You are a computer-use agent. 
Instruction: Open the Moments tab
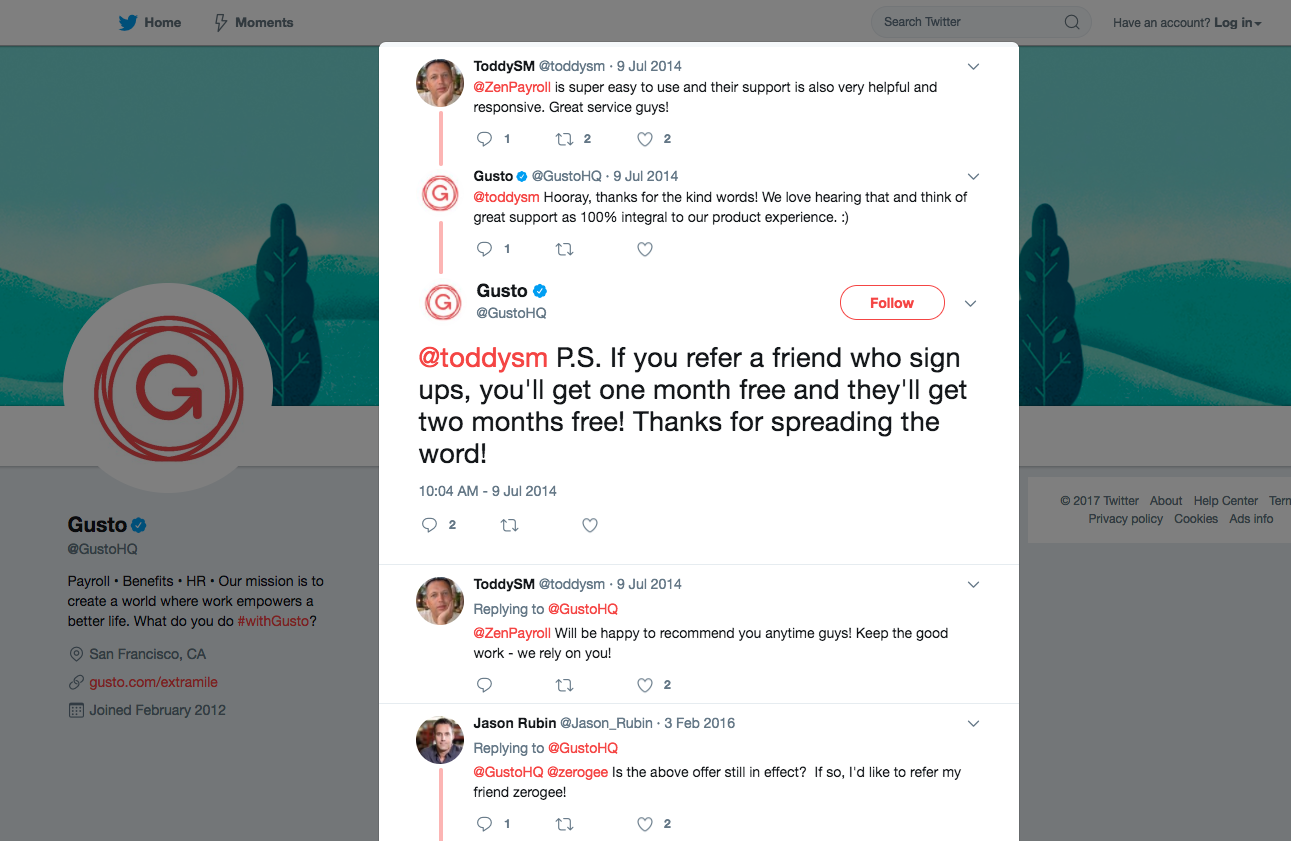point(264,22)
